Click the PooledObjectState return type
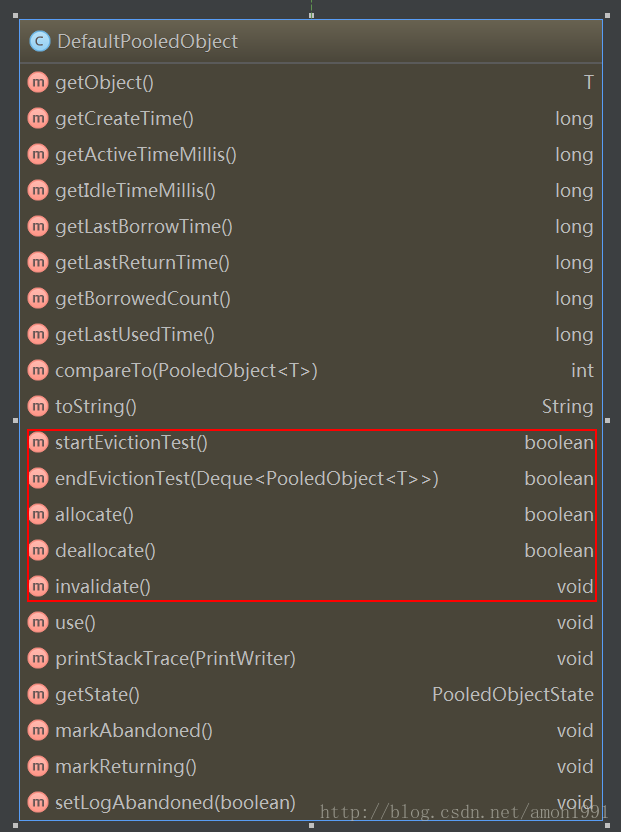Screen dimensions: 621x832 (513, 694)
